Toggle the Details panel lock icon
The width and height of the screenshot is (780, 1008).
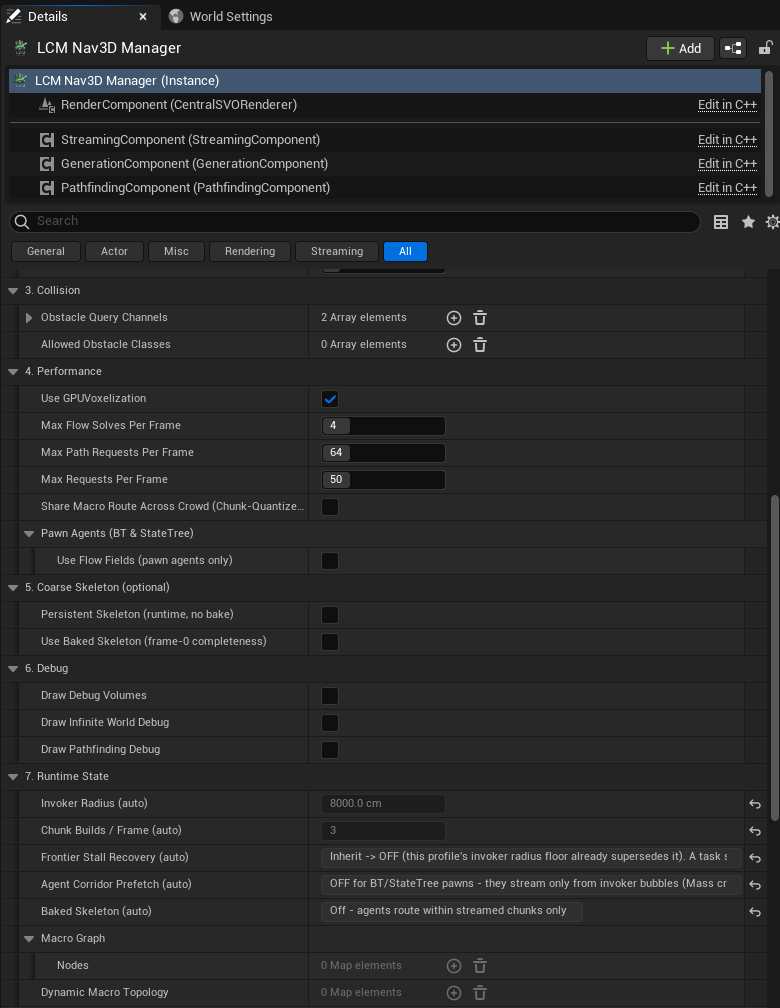[x=765, y=48]
